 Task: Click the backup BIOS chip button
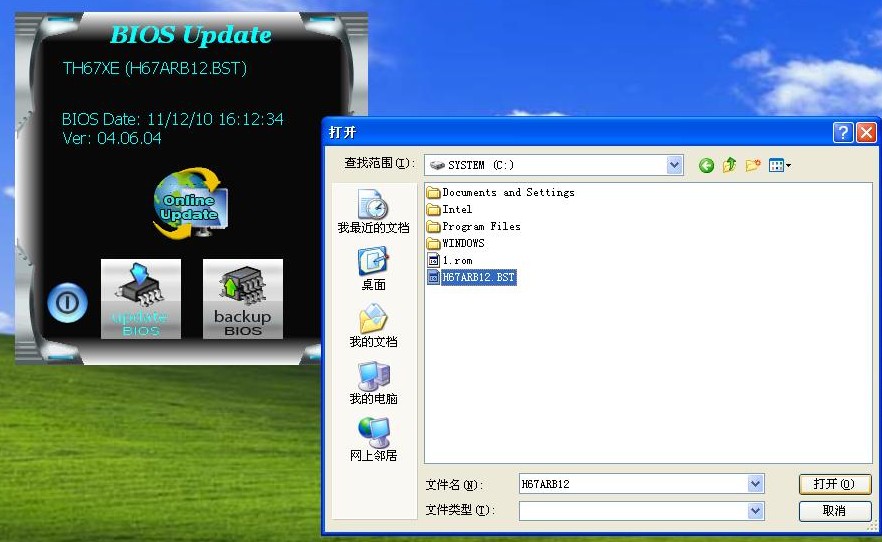point(242,299)
